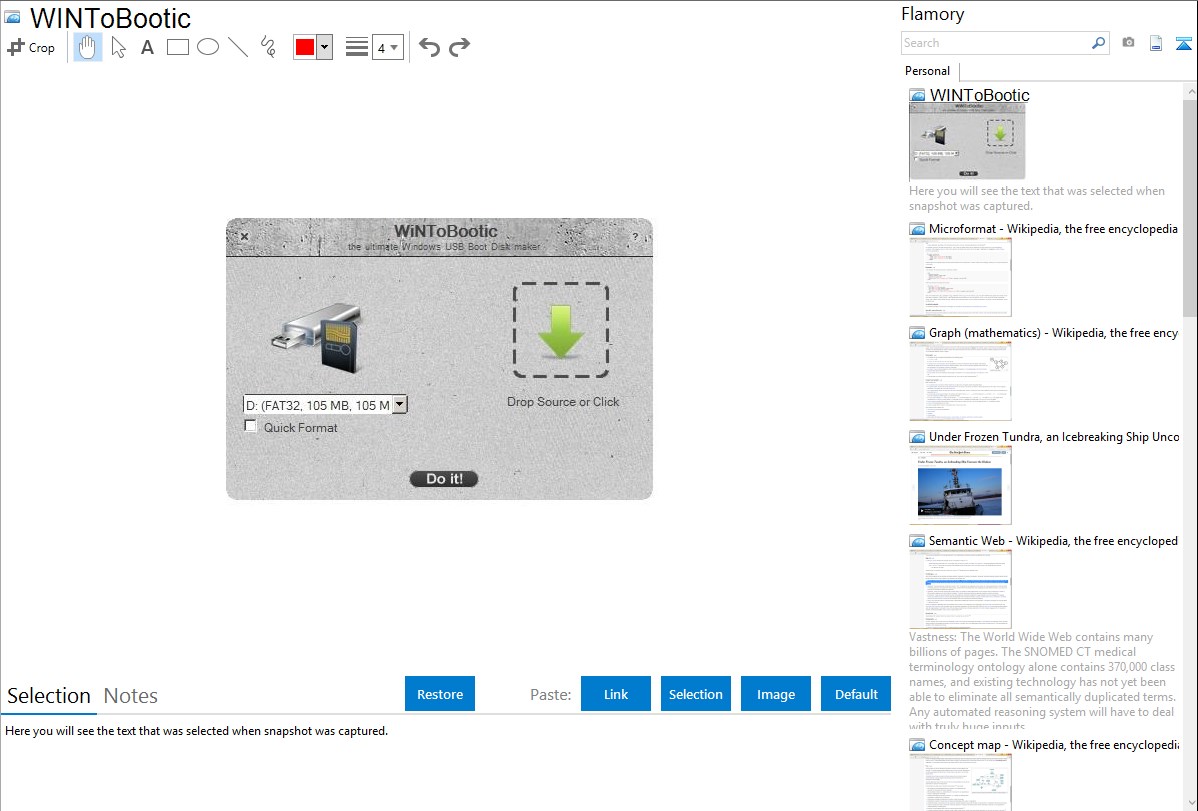The image size is (1198, 811).
Task: Click the Under Frozen Tundra title text
Action: [1054, 437]
